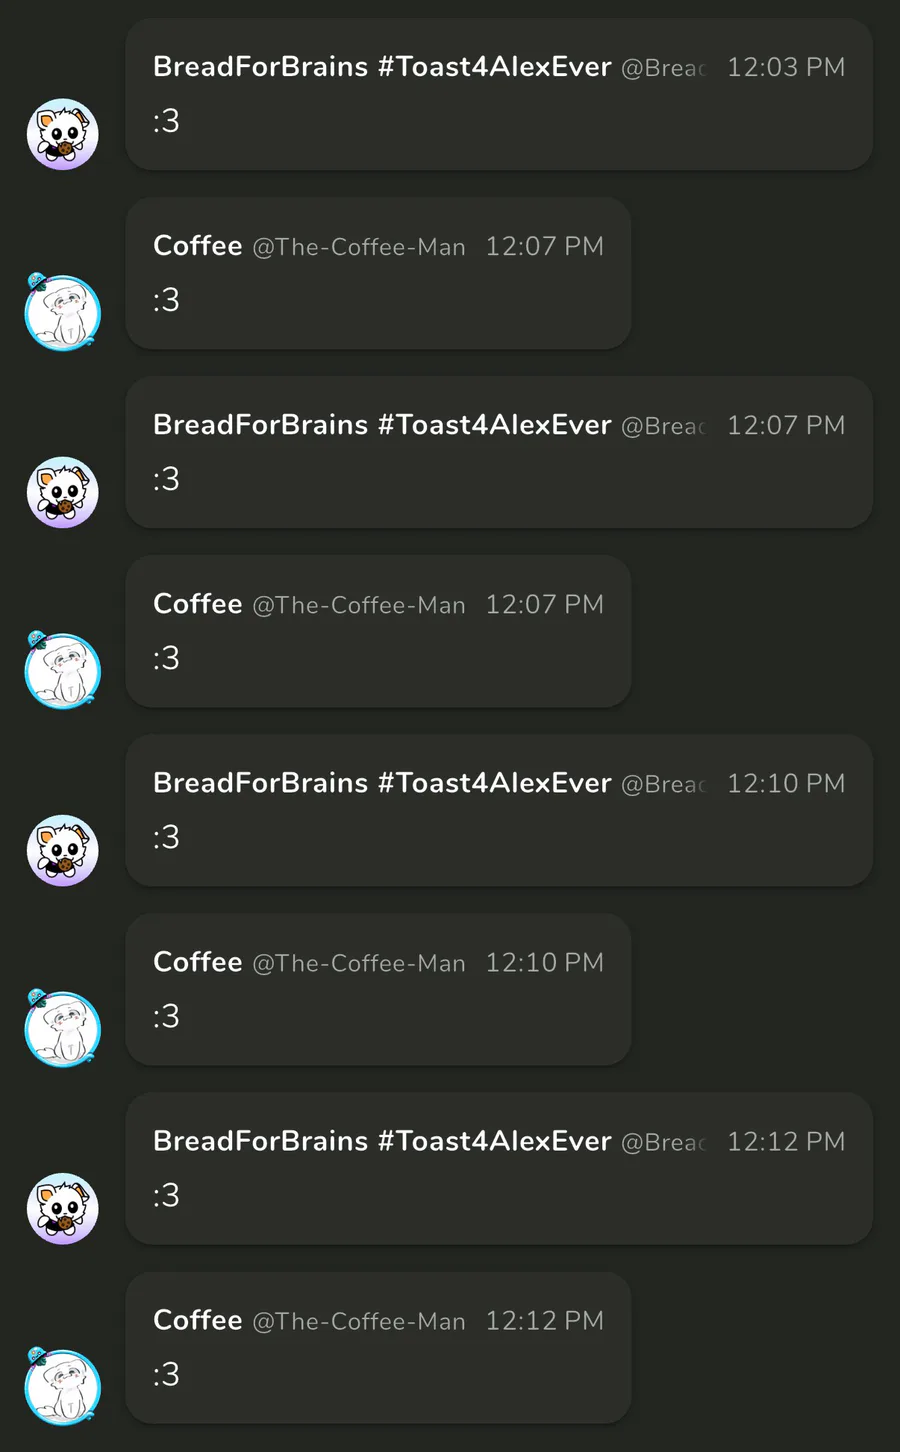View BreadForBrains avatar on the 12:10 PM message

coord(62,850)
